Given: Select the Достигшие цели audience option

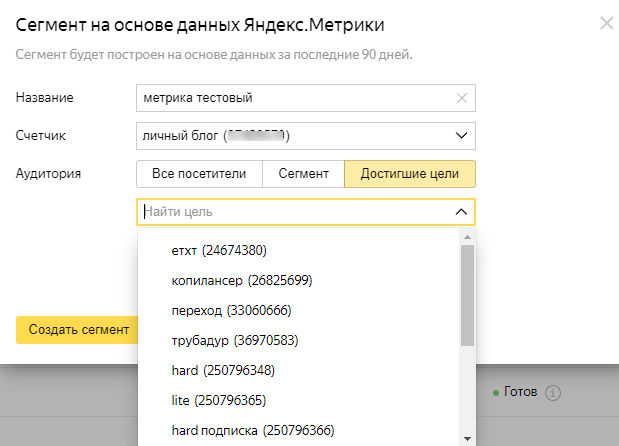Looking at the screenshot, I should click(x=410, y=173).
